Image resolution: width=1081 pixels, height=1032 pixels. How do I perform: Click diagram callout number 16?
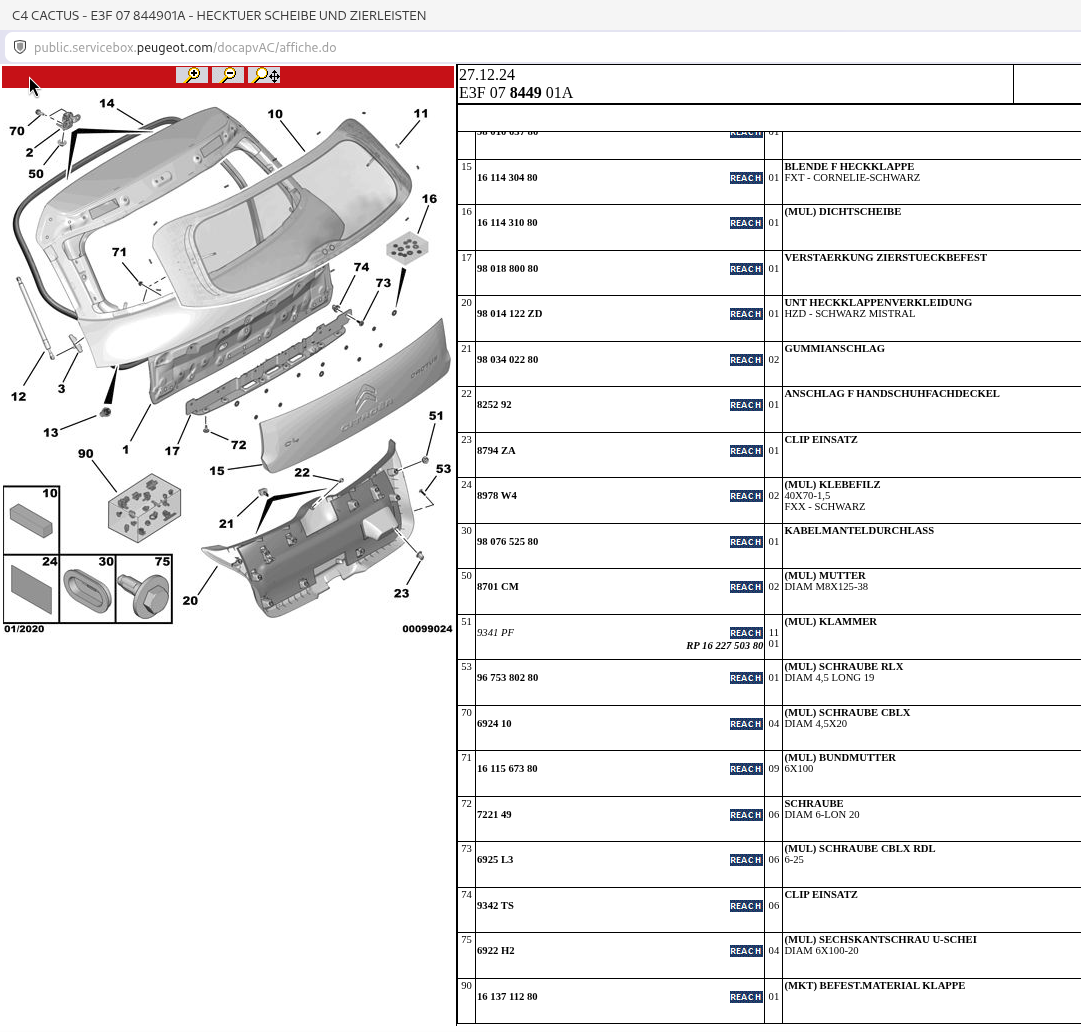click(x=429, y=199)
